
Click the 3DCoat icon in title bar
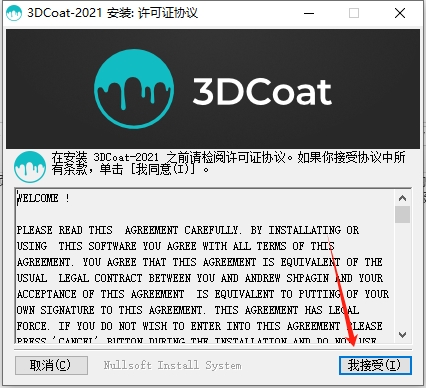[x=14, y=13]
